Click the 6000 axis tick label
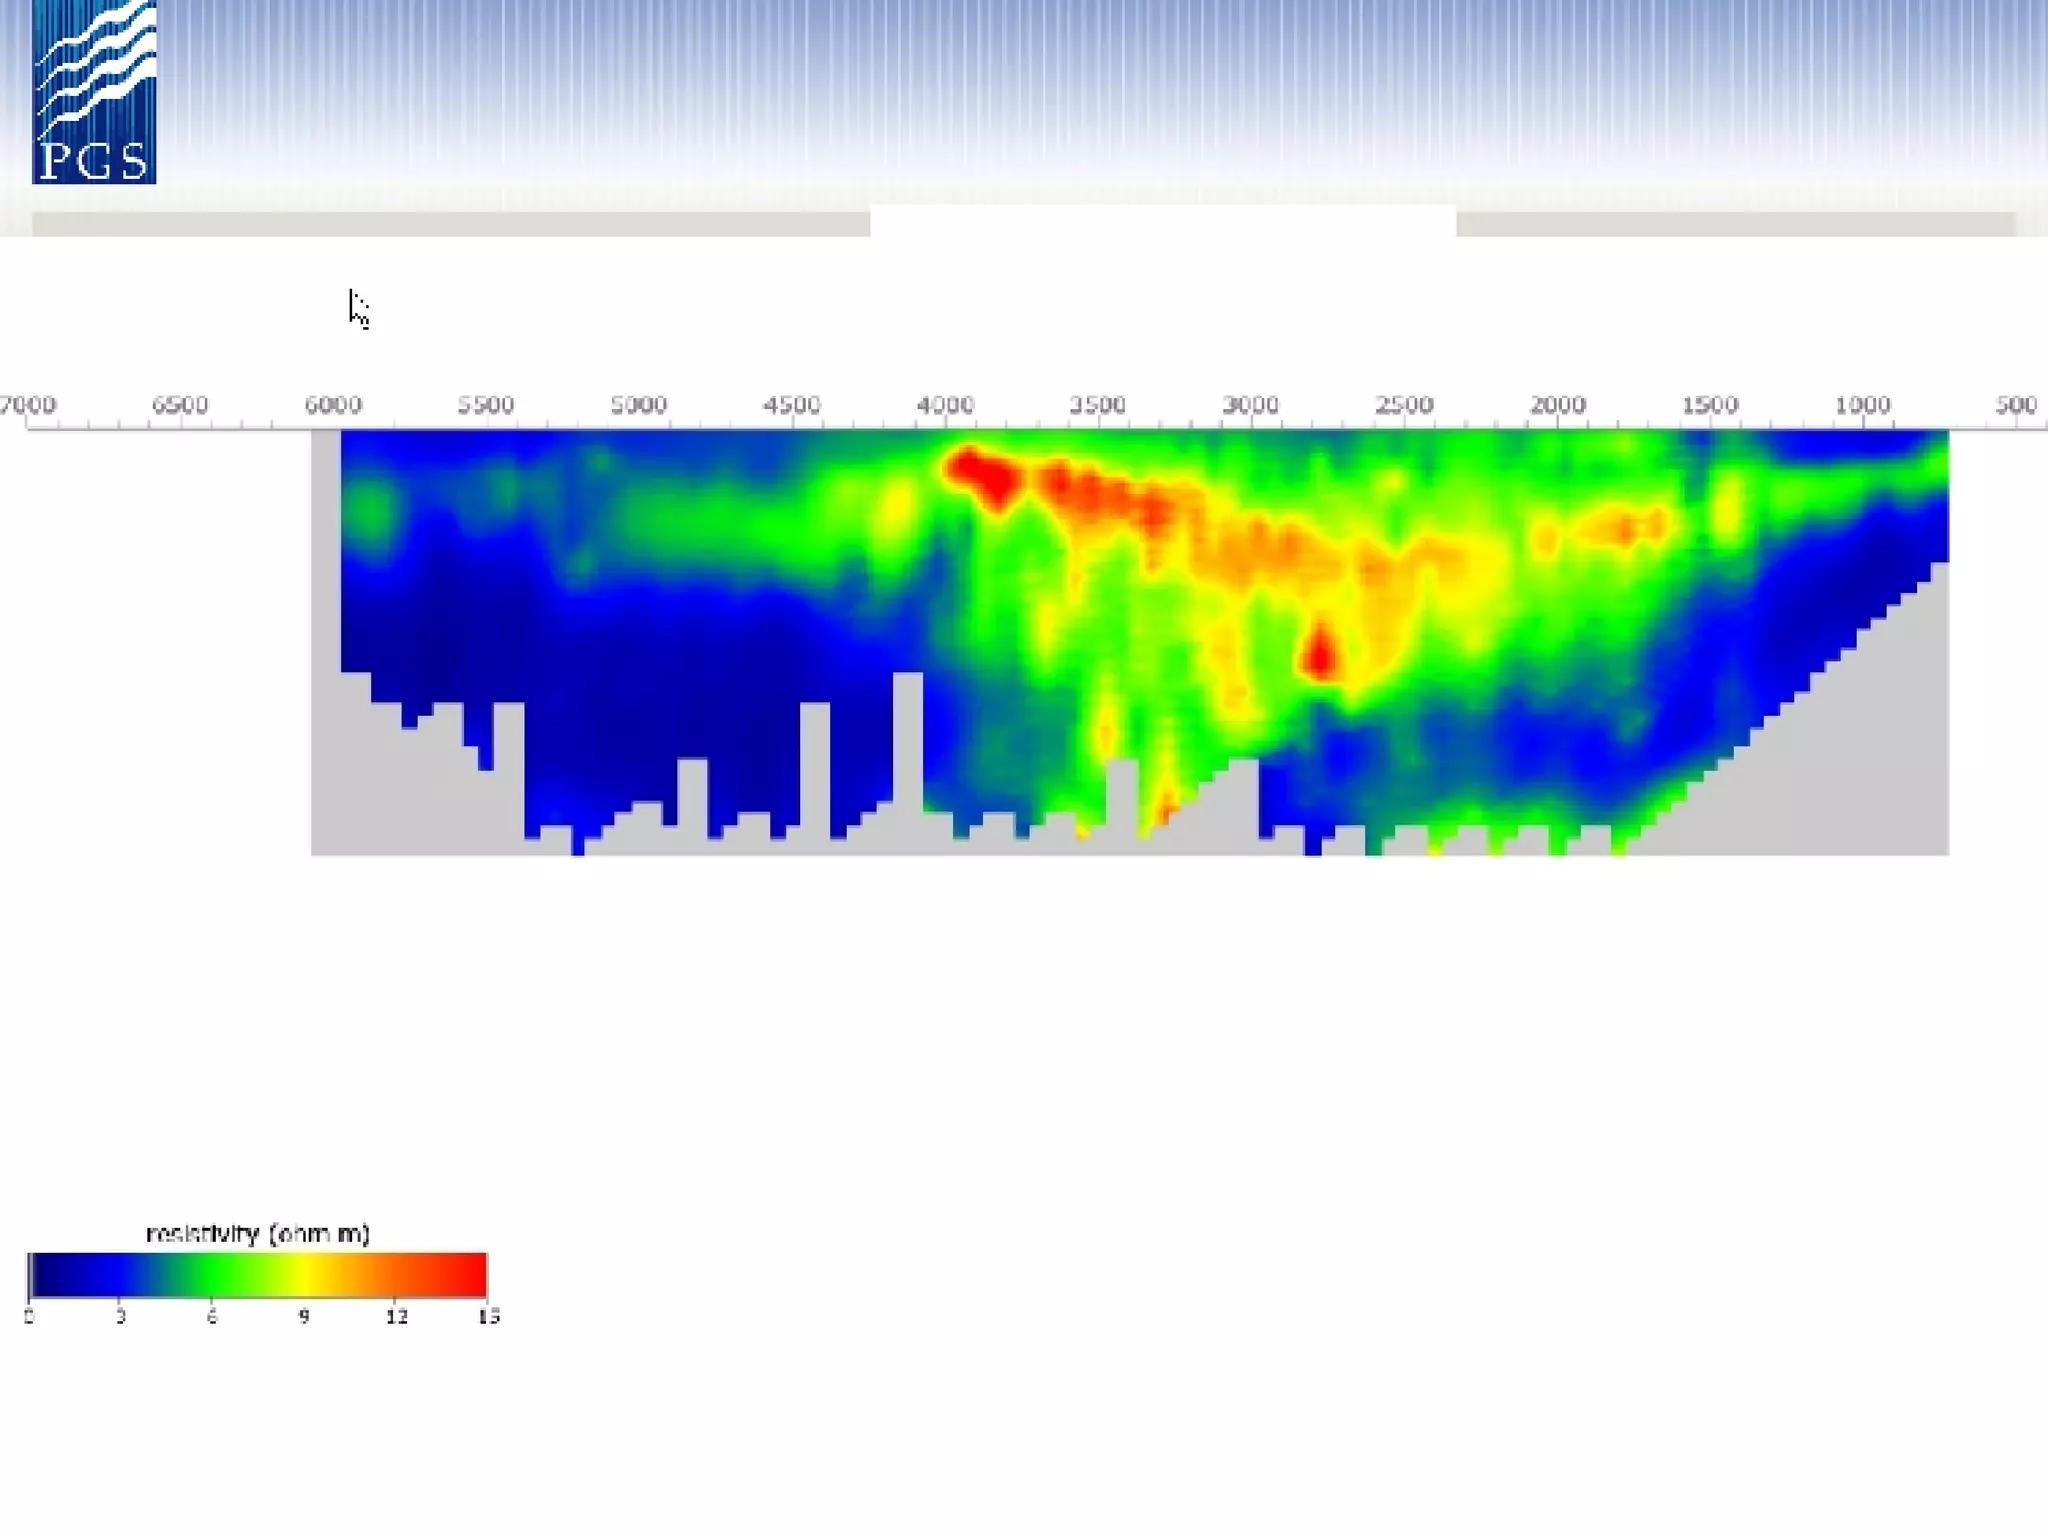Image resolution: width=2048 pixels, height=1536 pixels. pyautogui.click(x=332, y=405)
